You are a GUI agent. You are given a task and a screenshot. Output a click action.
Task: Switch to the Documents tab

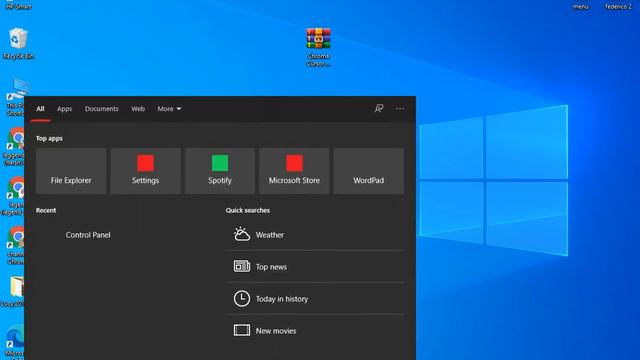click(x=102, y=109)
